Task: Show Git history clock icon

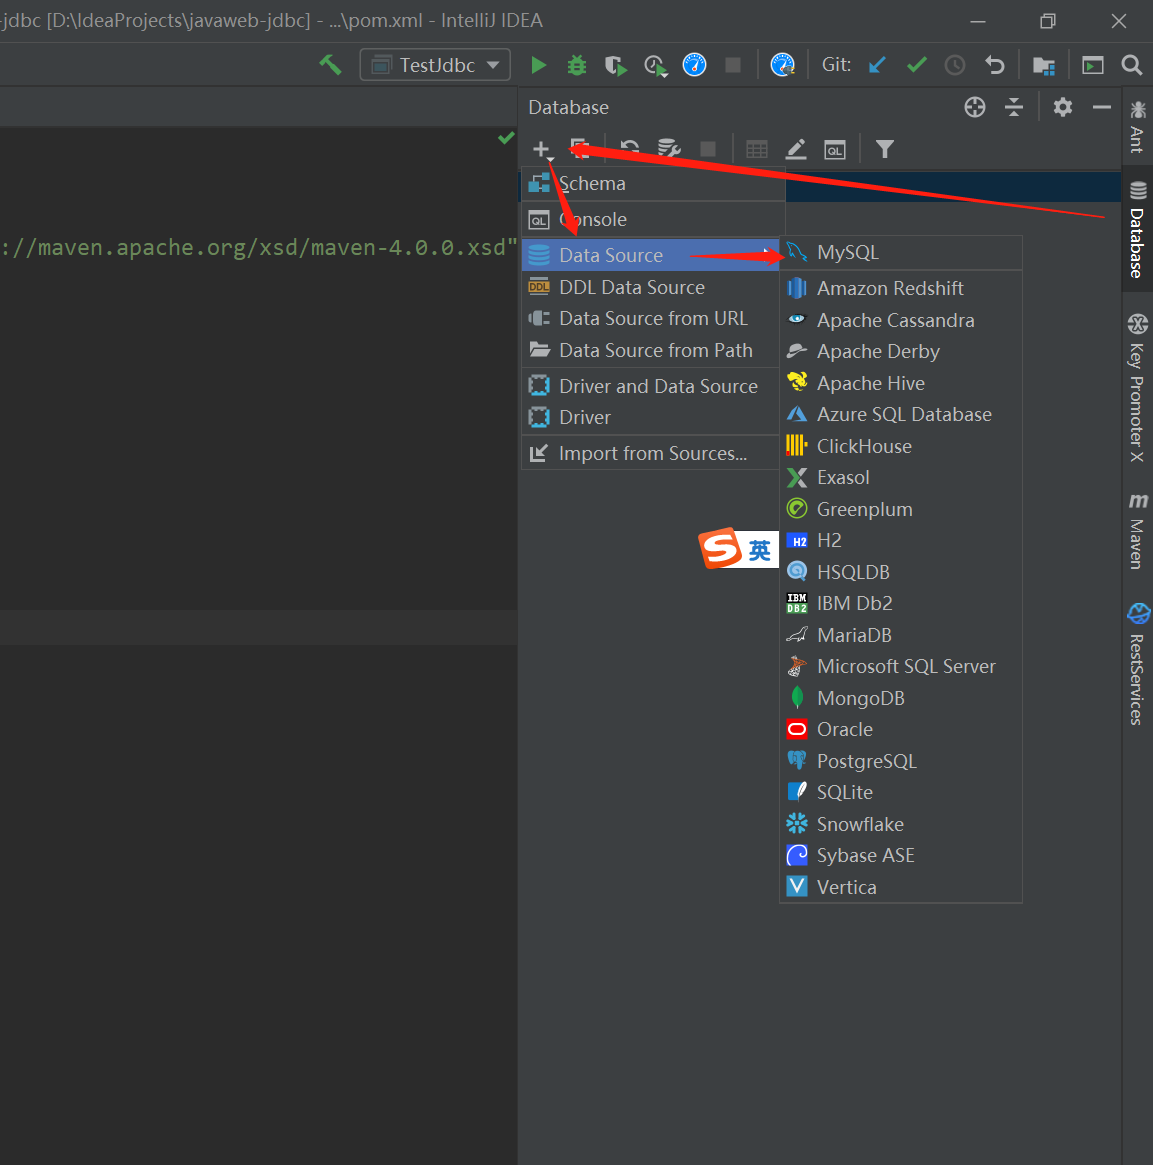Action: coord(955,65)
